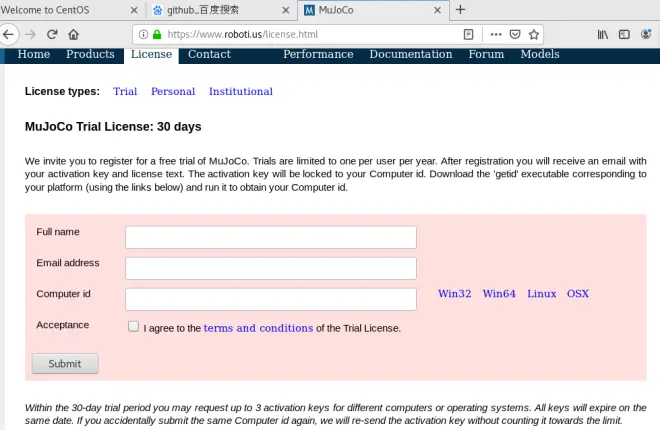Image resolution: width=660 pixels, height=430 pixels.
Task: Open the browser home page
Action: [74, 35]
